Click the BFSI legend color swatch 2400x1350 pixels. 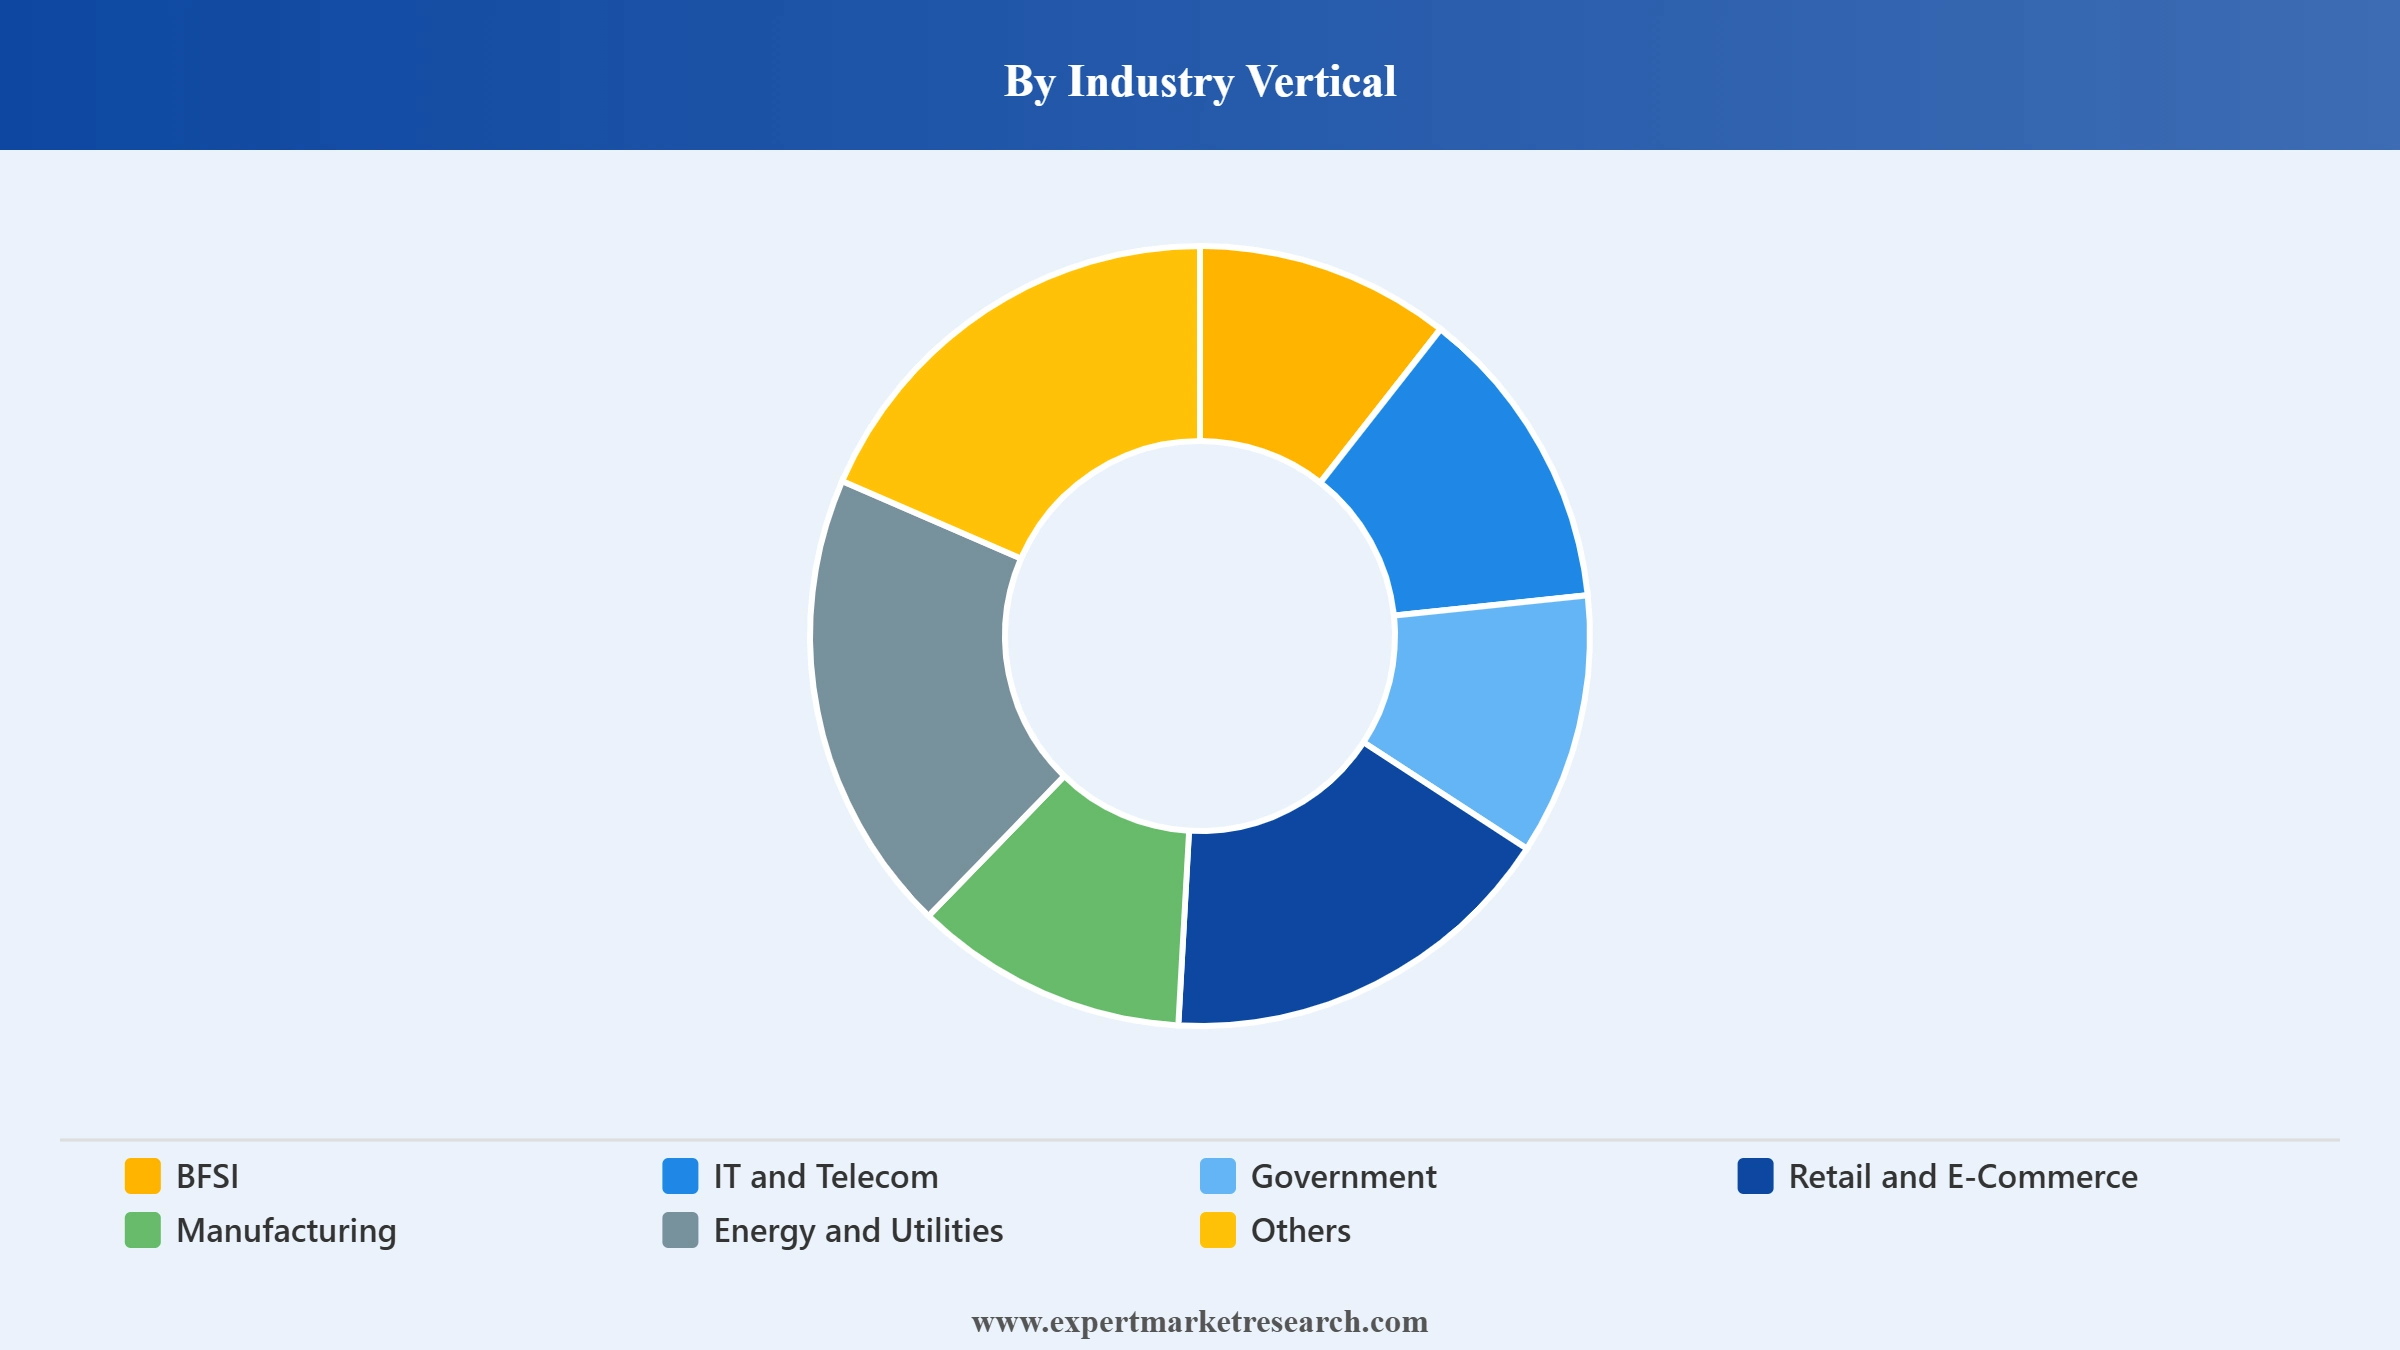click(142, 1176)
